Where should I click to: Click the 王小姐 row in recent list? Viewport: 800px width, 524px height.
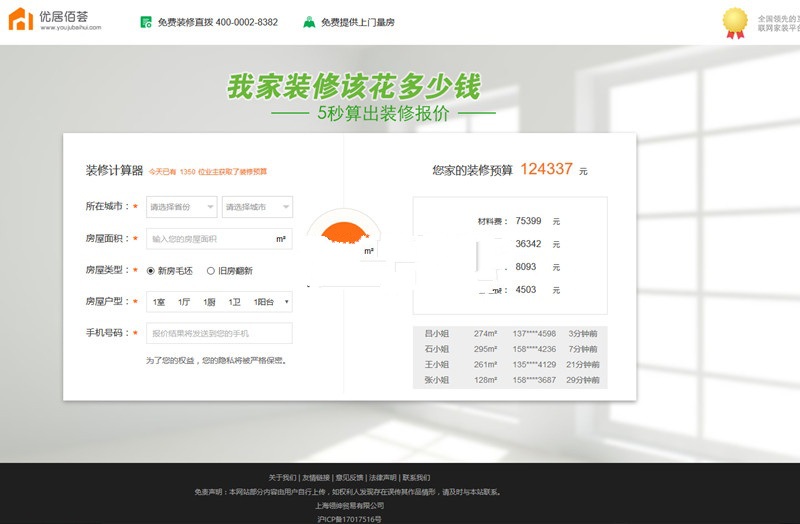[x=510, y=364]
